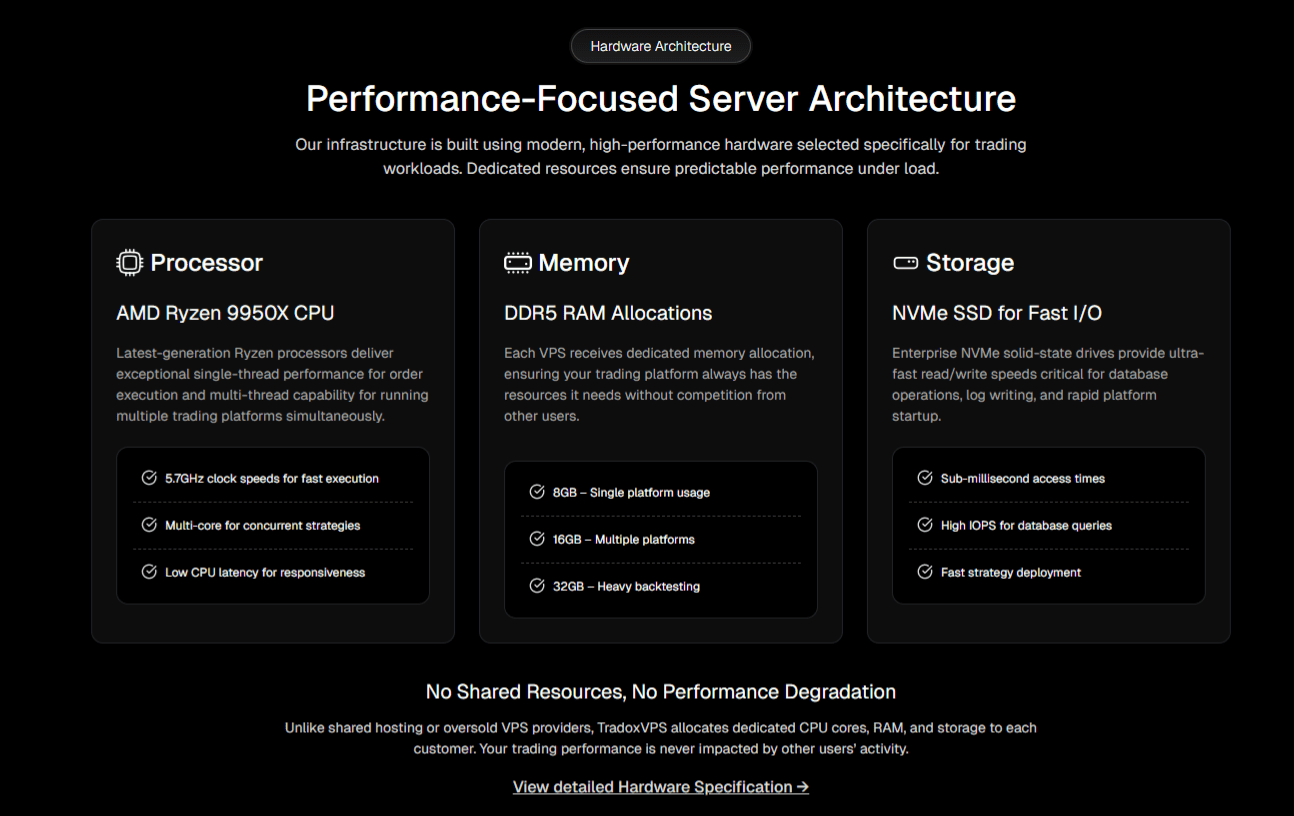This screenshot has height=816, width=1294.
Task: Click the Hardware Architecture badge
Action: pos(660,45)
